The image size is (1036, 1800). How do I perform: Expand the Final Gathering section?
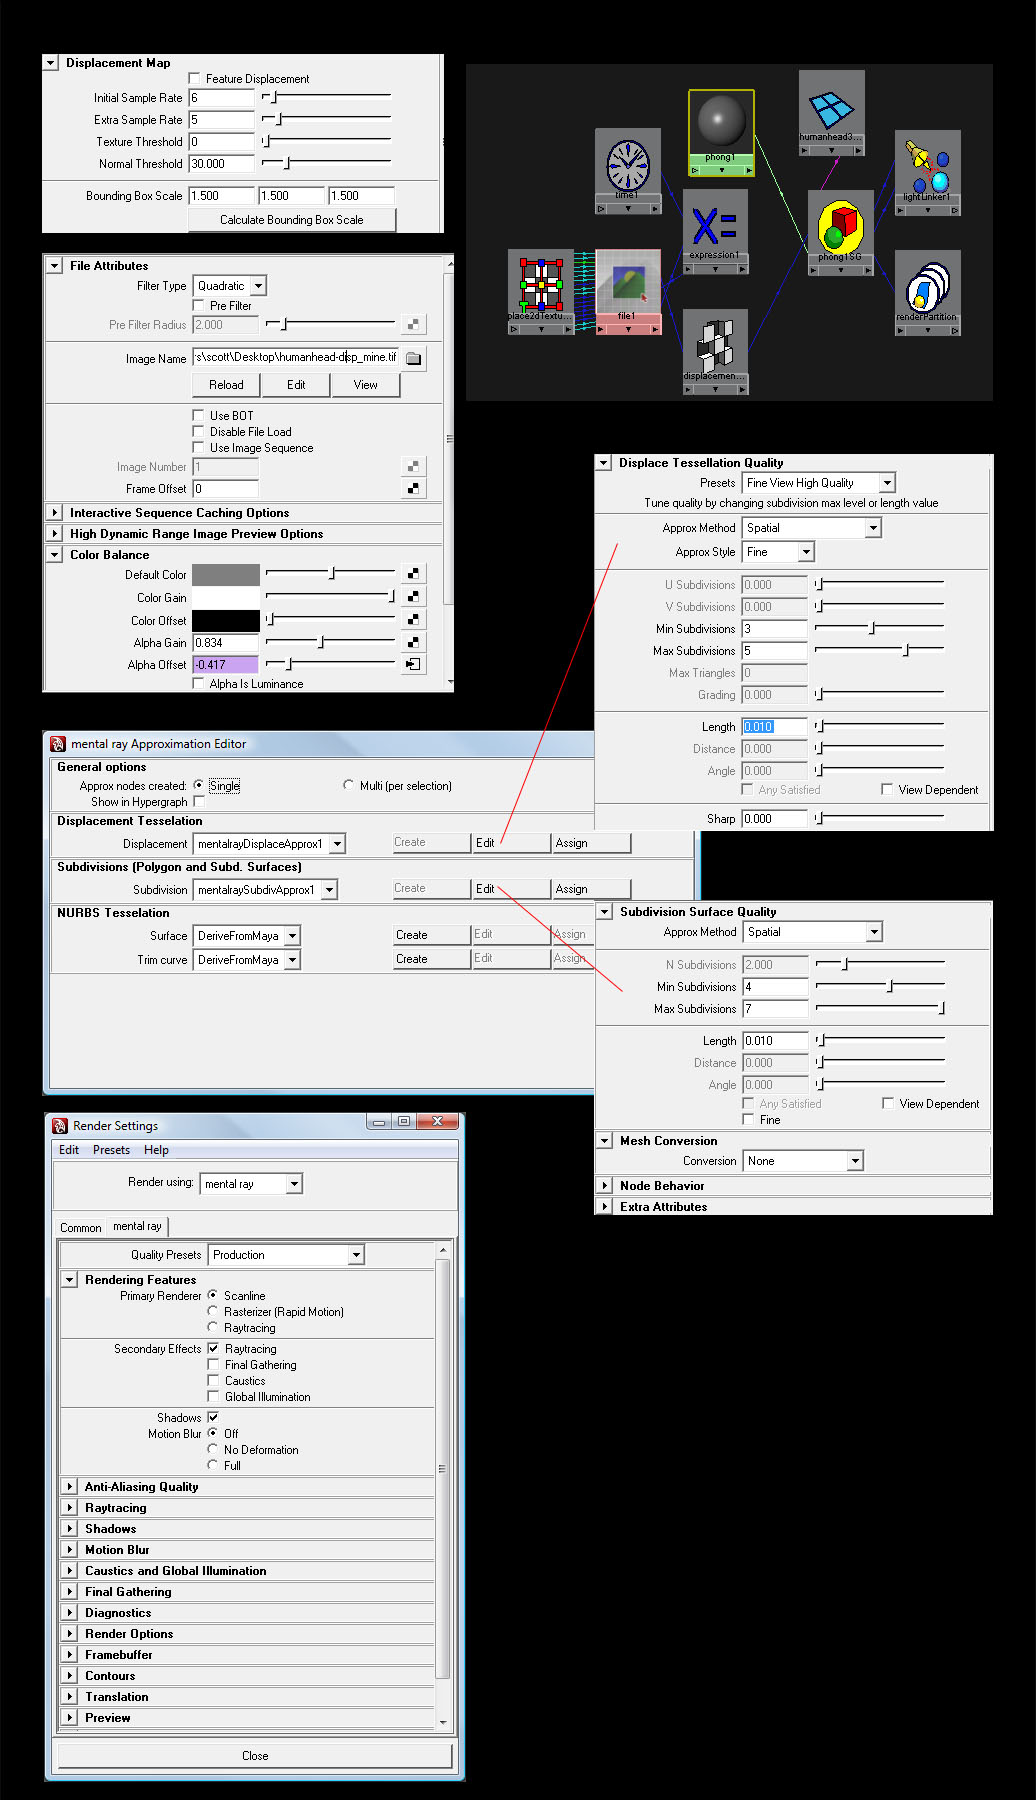point(70,1592)
